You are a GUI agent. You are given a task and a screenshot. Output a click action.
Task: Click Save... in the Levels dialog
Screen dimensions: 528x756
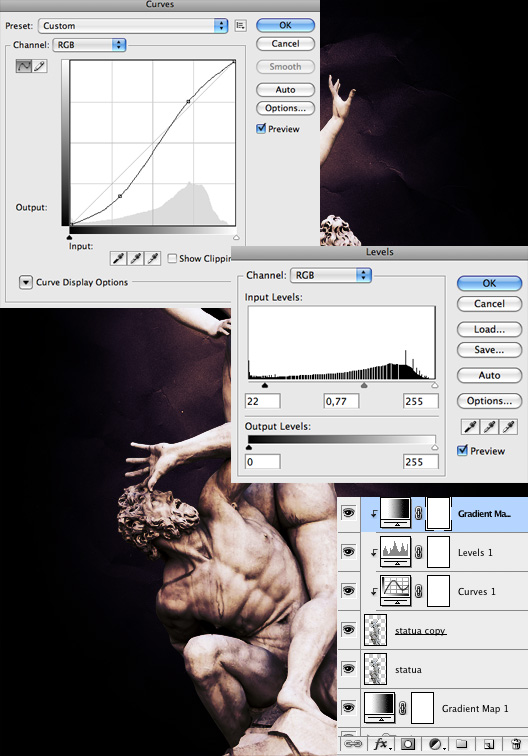coord(489,350)
